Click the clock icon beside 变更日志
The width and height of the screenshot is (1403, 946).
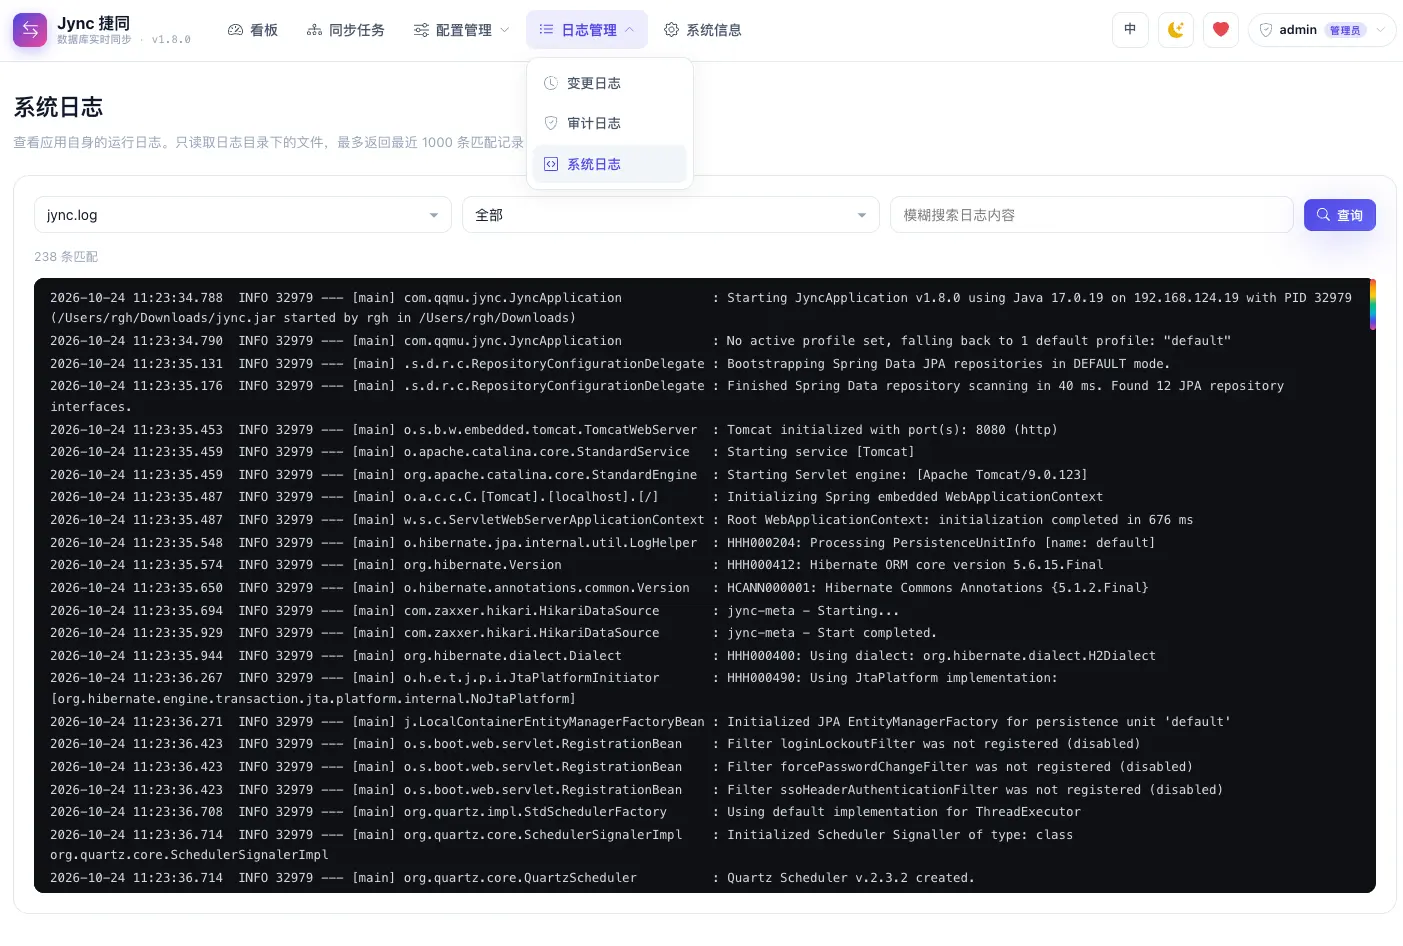[551, 83]
